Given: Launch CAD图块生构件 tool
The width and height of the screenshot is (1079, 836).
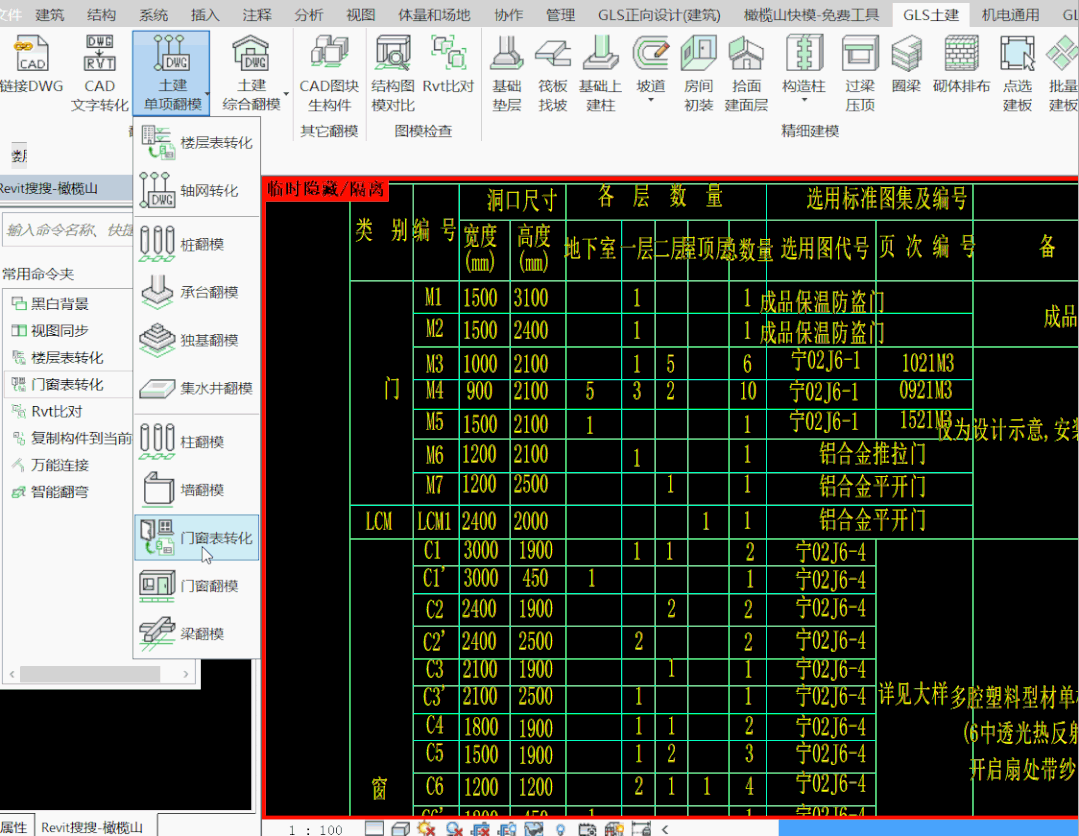Looking at the screenshot, I should point(330,72).
